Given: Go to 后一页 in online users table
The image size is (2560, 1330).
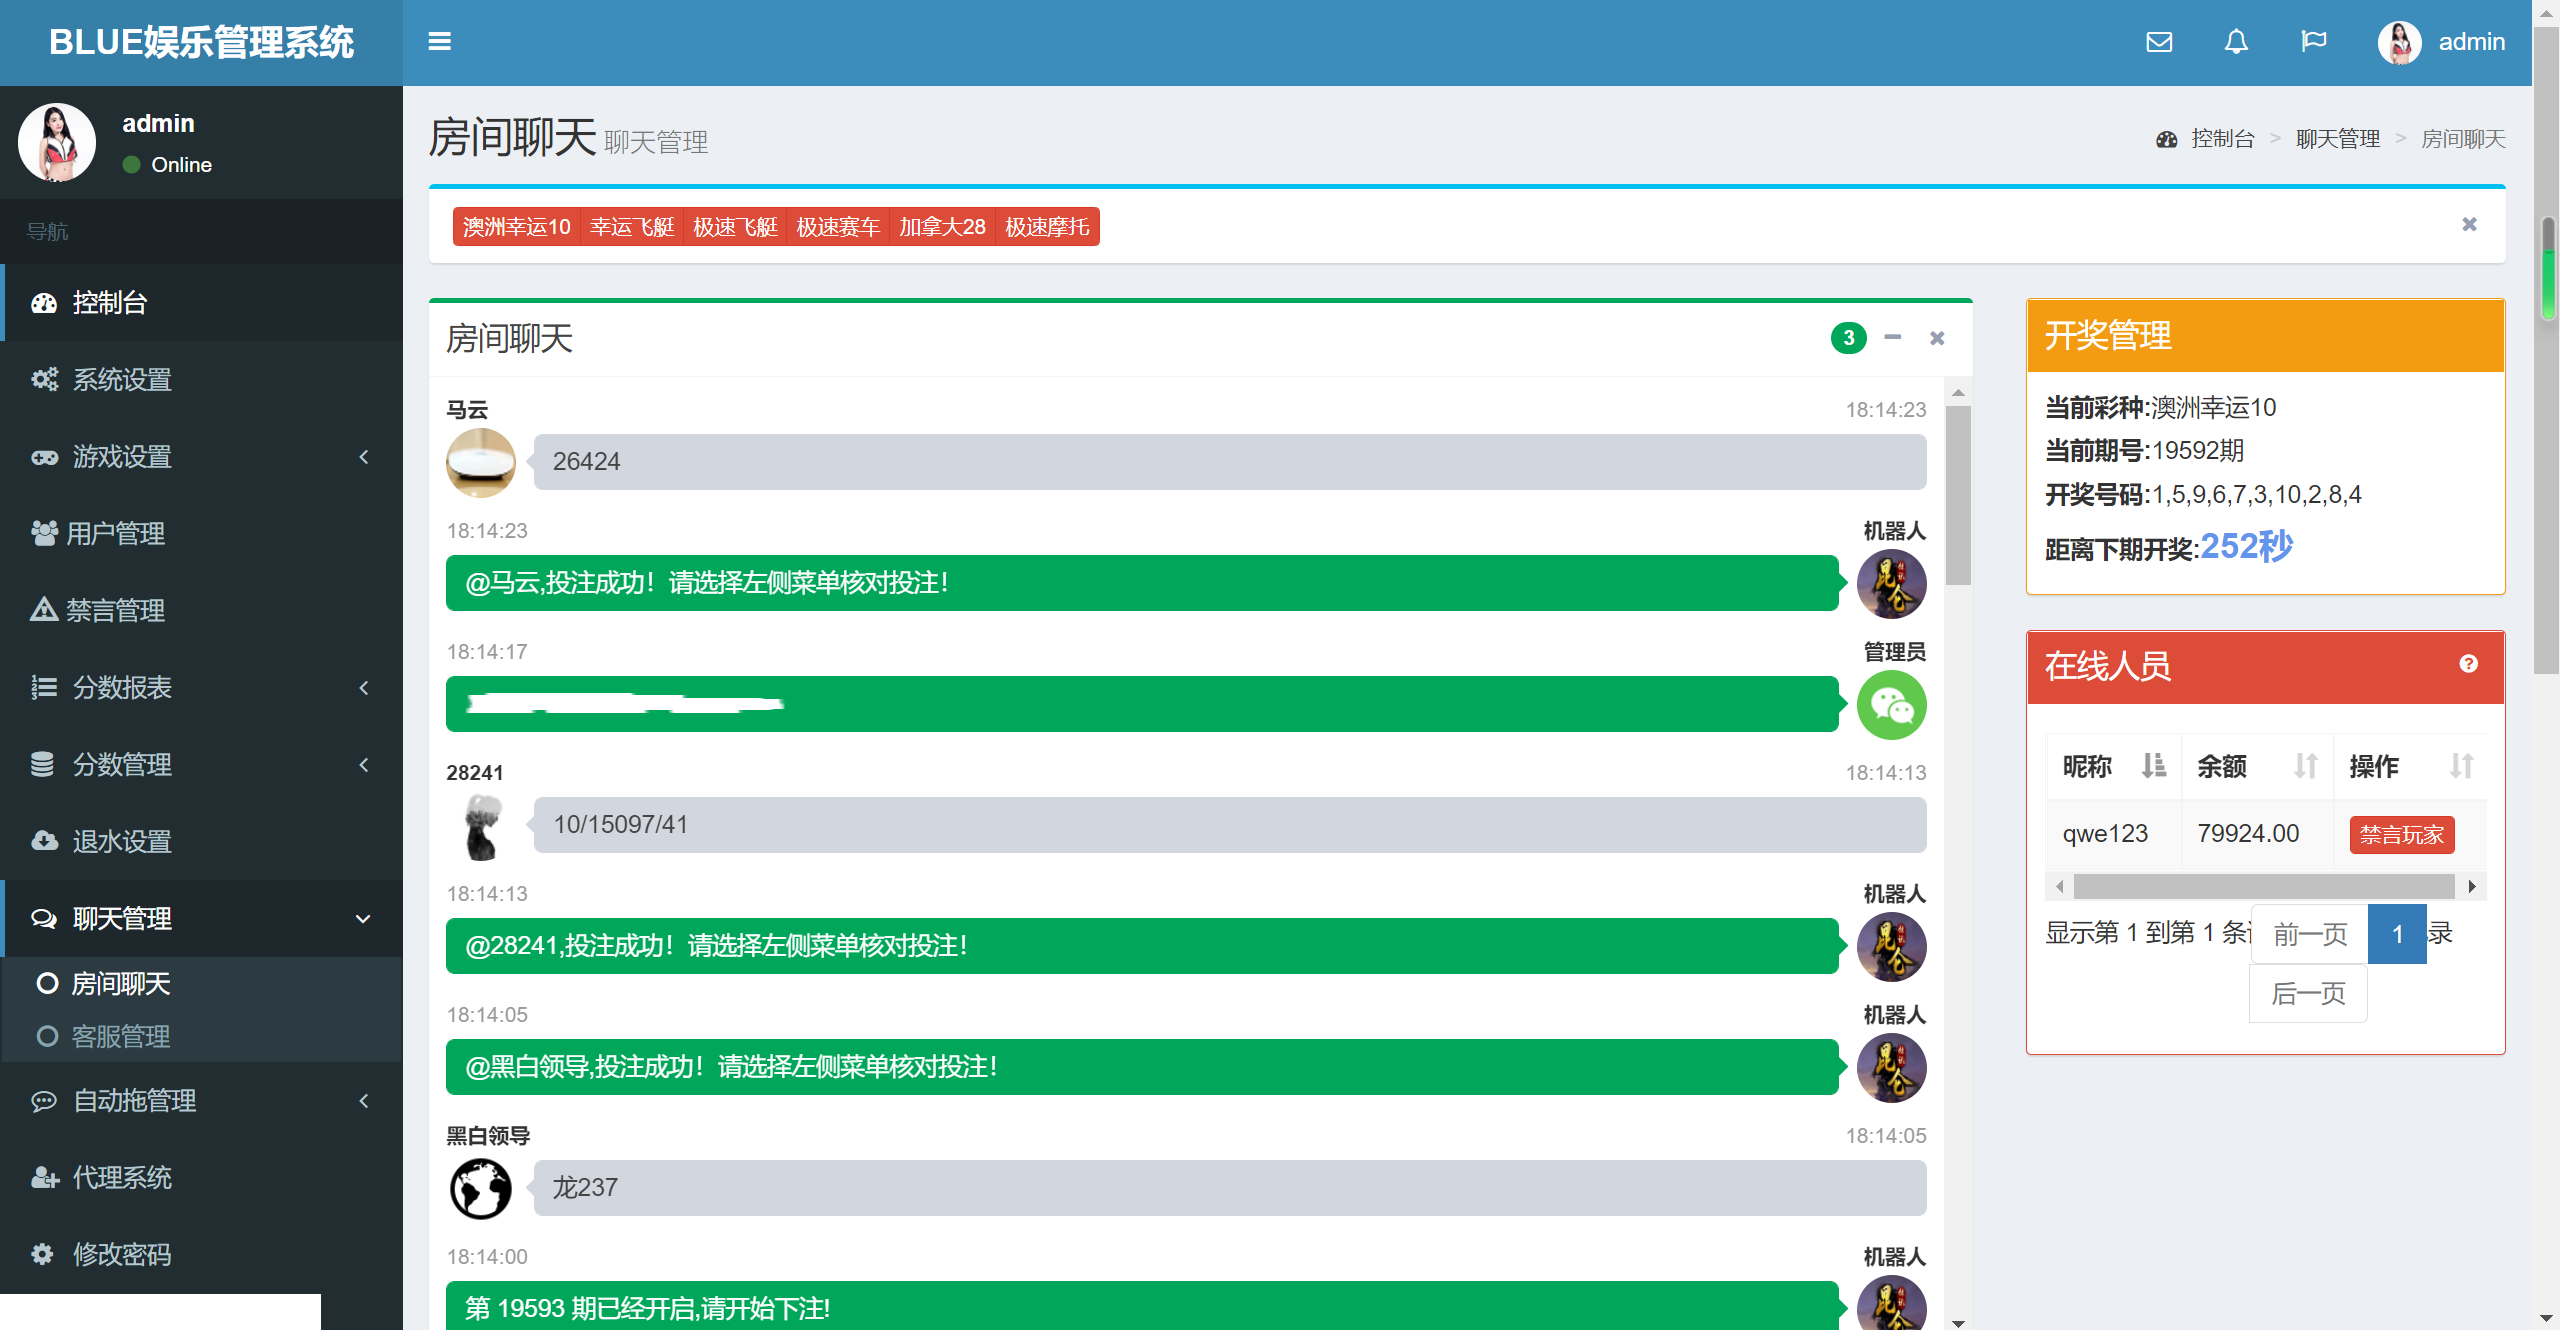Looking at the screenshot, I should 2308,994.
